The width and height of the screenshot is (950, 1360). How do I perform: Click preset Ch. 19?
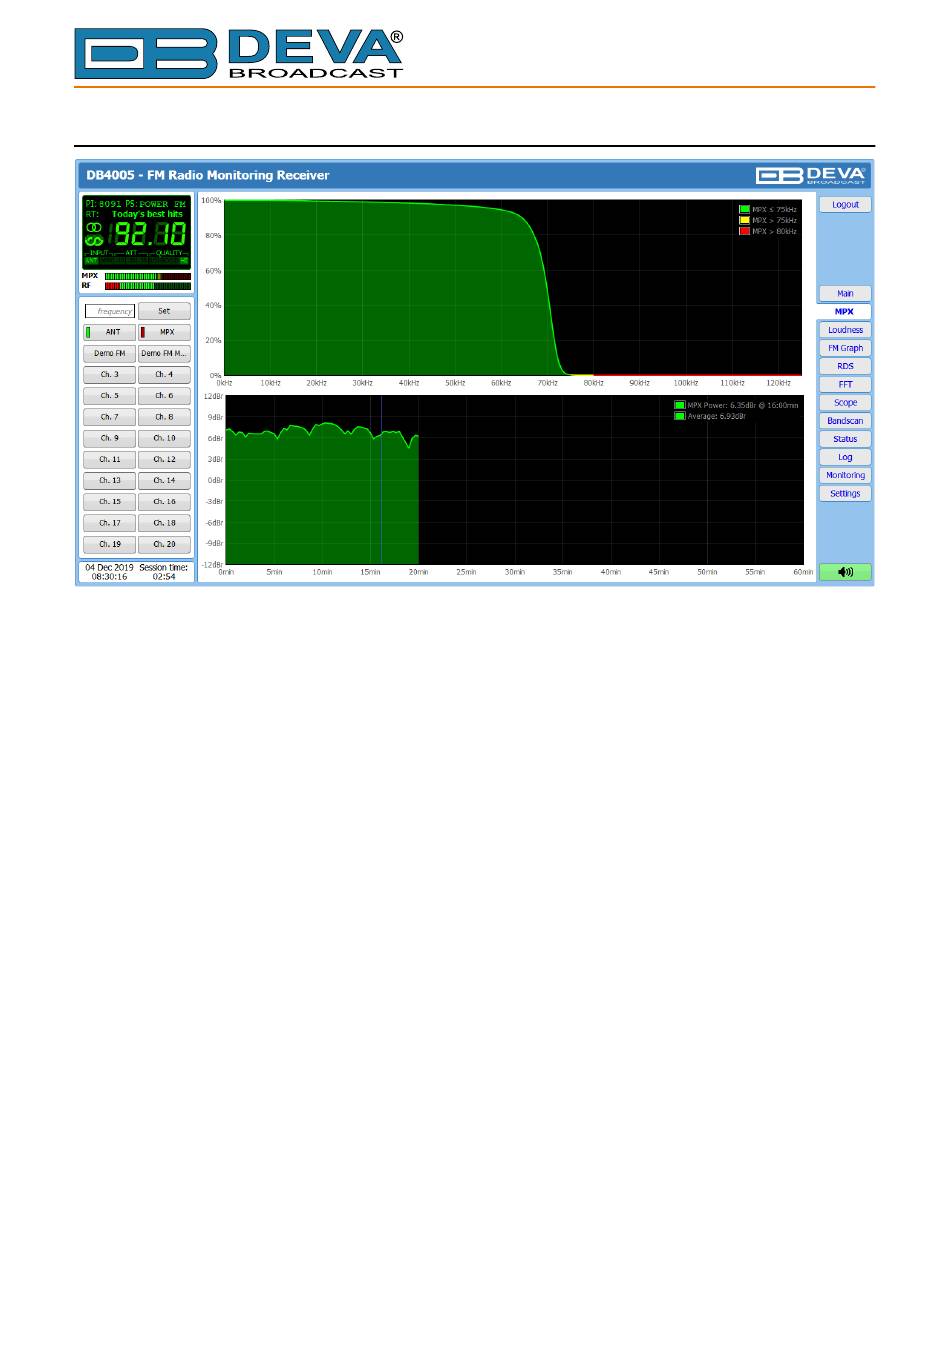pyautogui.click(x=109, y=544)
